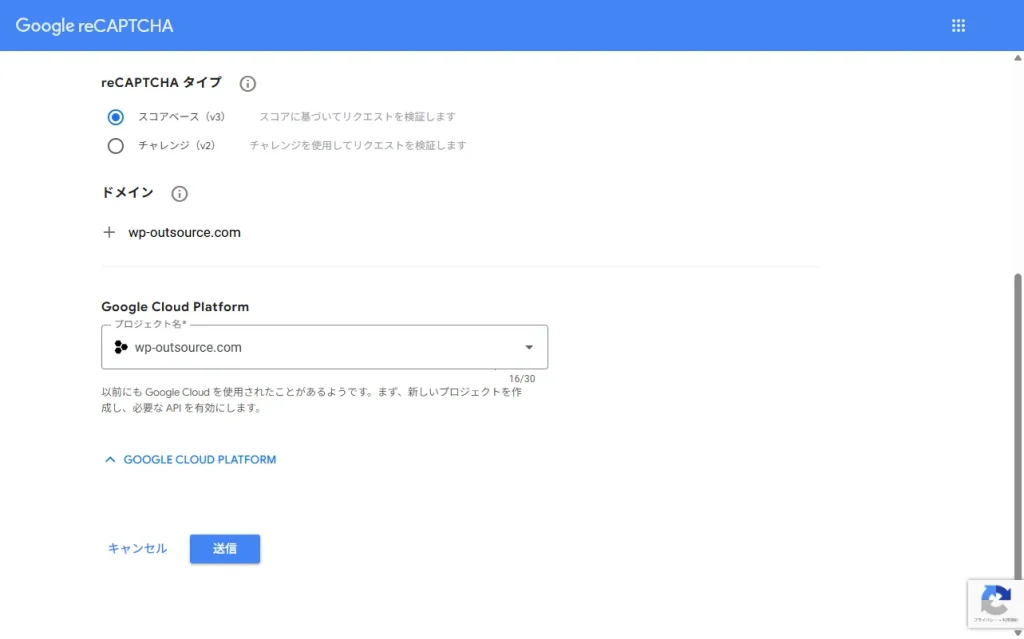Click the scrollbar up arrow
The width and height of the screenshot is (1024, 639).
point(1017,58)
